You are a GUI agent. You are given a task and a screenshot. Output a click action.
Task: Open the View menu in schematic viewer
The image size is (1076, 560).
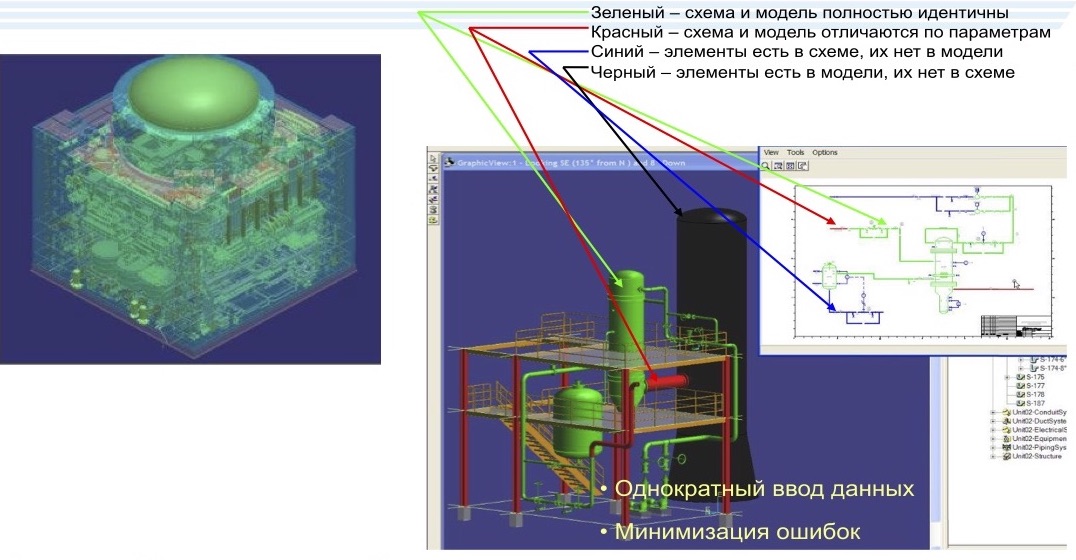(771, 152)
